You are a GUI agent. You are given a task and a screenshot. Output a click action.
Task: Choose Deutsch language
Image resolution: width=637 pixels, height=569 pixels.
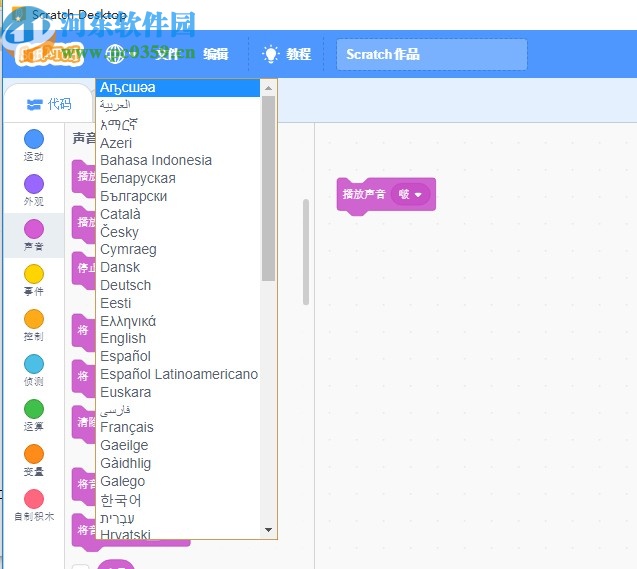pyautogui.click(x=178, y=285)
